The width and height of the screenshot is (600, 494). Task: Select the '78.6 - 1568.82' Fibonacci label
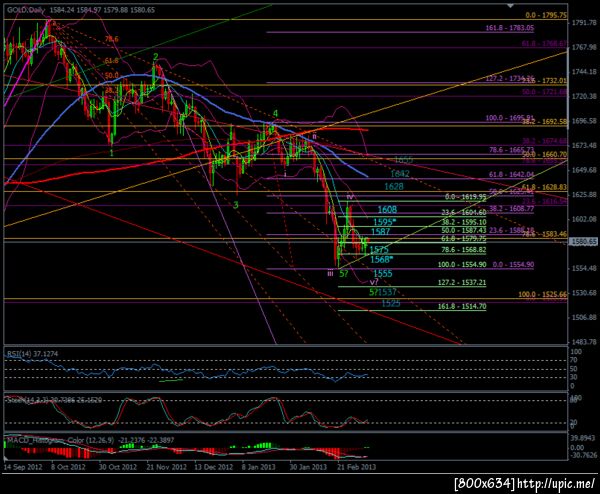[464, 250]
